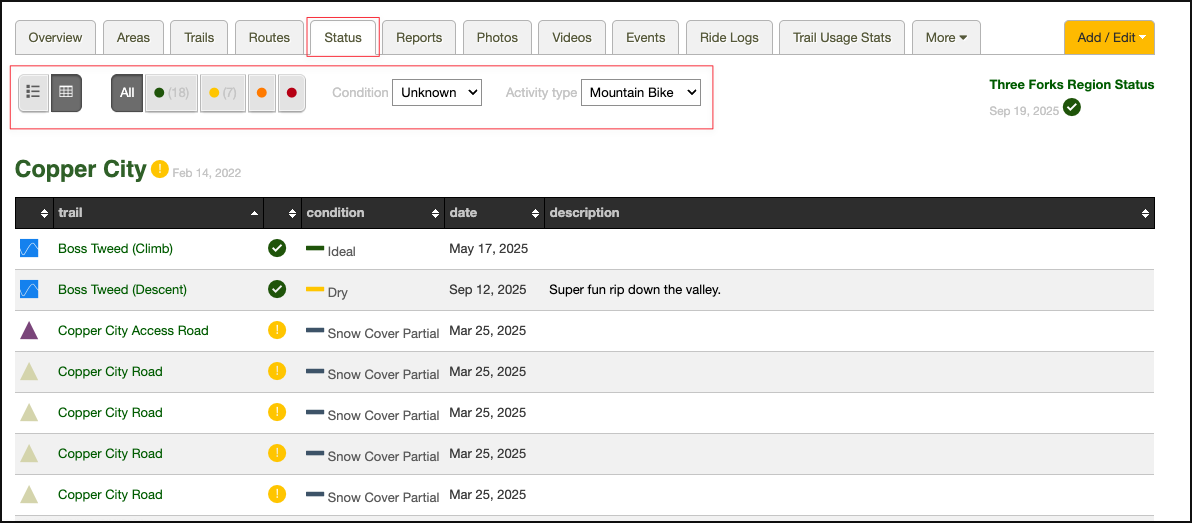The image size is (1192, 523).
Task: Toggle the All status filter
Action: tap(127, 93)
